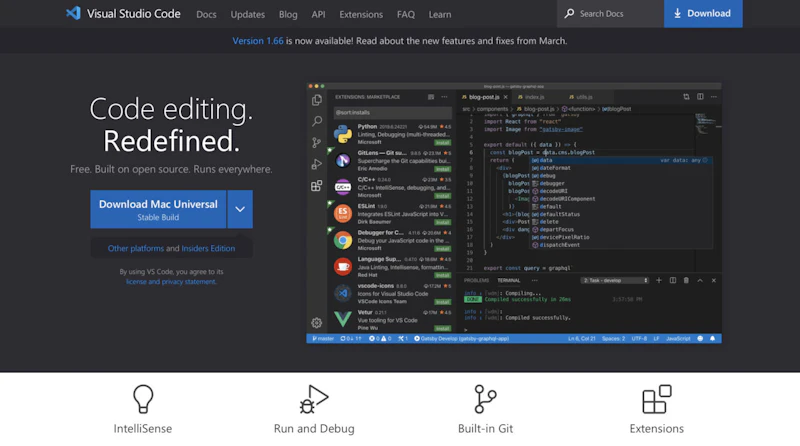Screen dimensions: 800x446
Task: Open the Insiders Edition link
Action: [208, 249]
